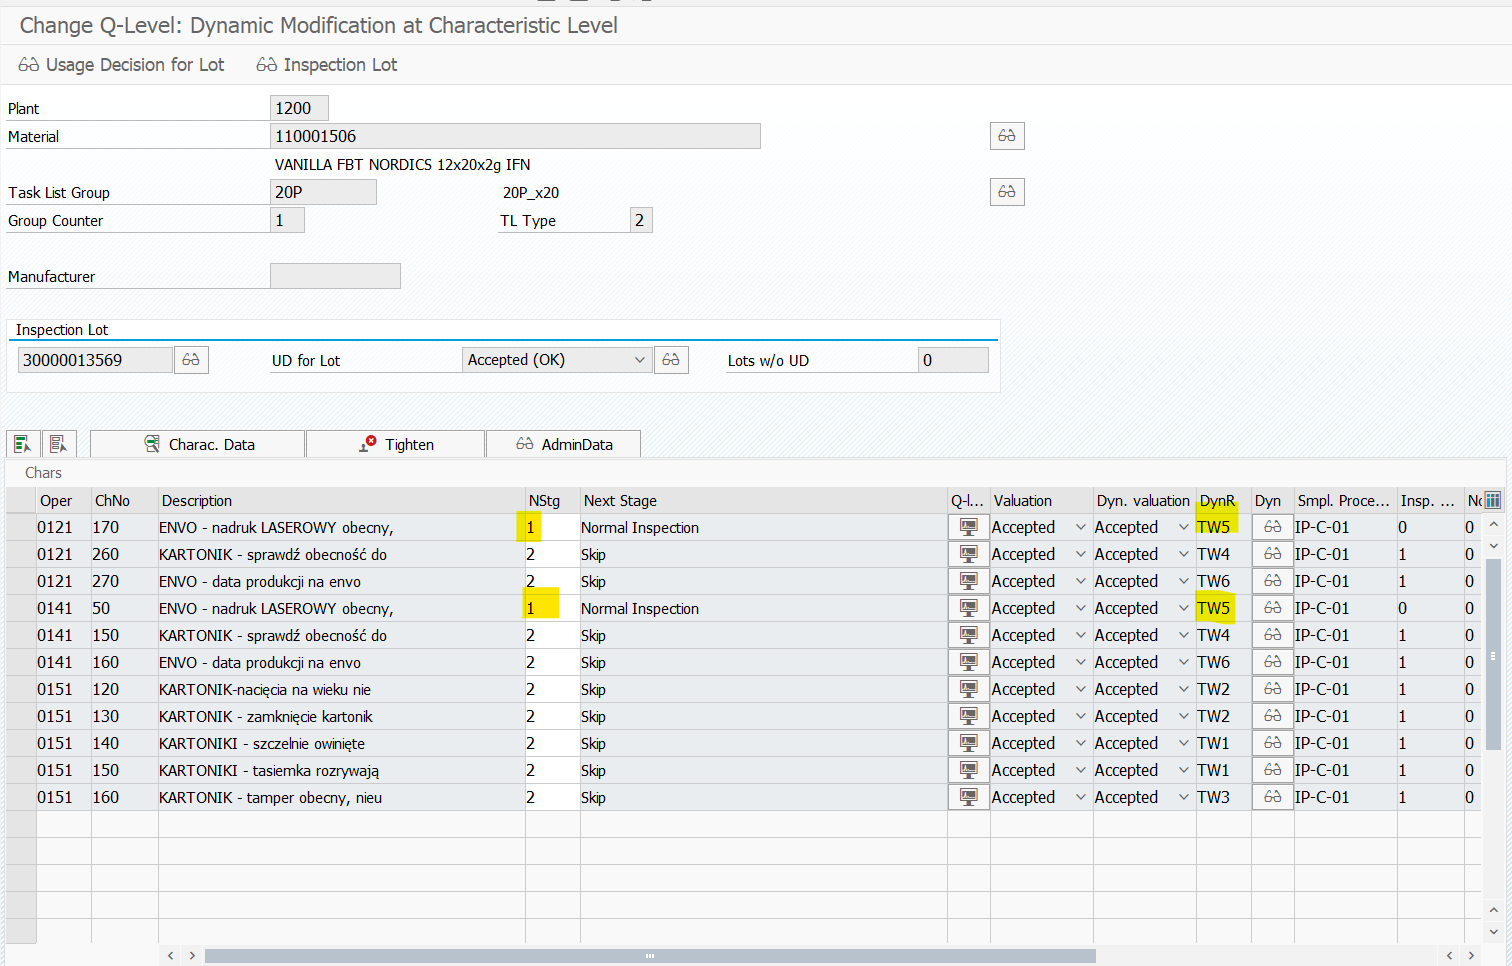Screen dimensions: 1512x966
Task: Click the Next Stage cell of row 0121 / 170
Action: [x=764, y=527]
